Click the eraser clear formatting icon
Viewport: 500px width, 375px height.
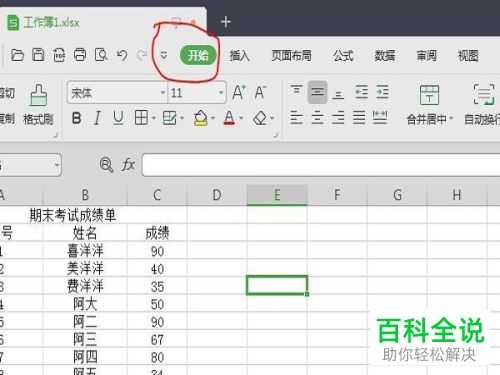click(x=260, y=118)
